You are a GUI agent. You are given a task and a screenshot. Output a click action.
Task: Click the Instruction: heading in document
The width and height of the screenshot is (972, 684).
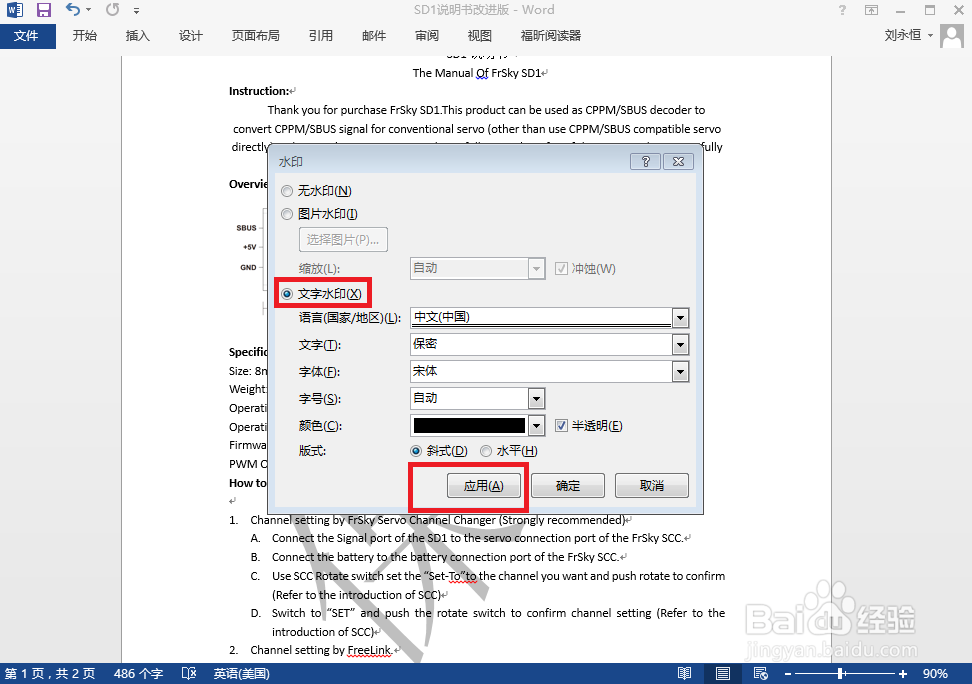259,91
